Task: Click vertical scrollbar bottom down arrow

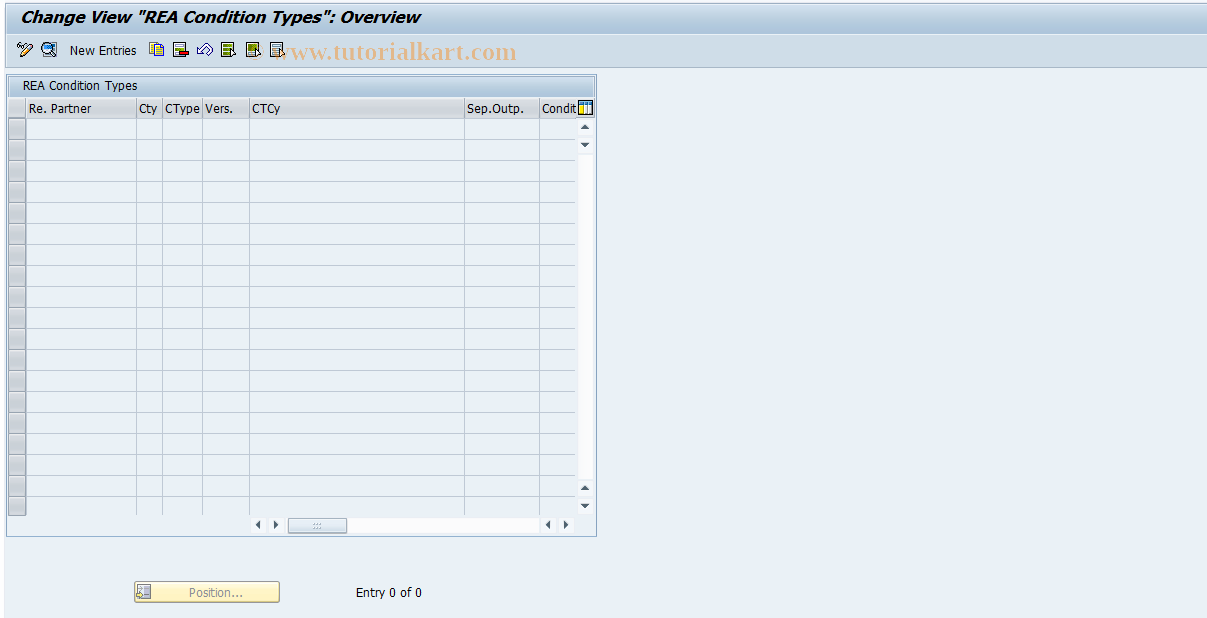Action: pyautogui.click(x=585, y=506)
